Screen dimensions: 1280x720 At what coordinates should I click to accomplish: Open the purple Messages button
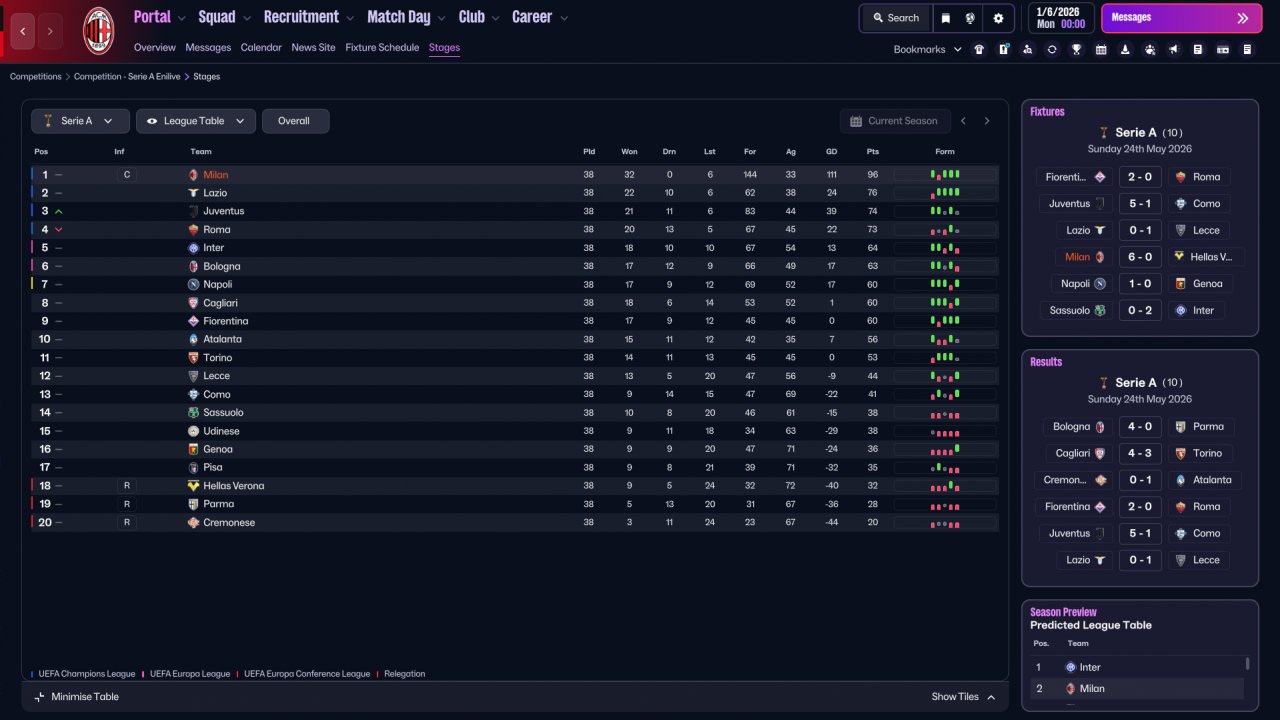1181,18
